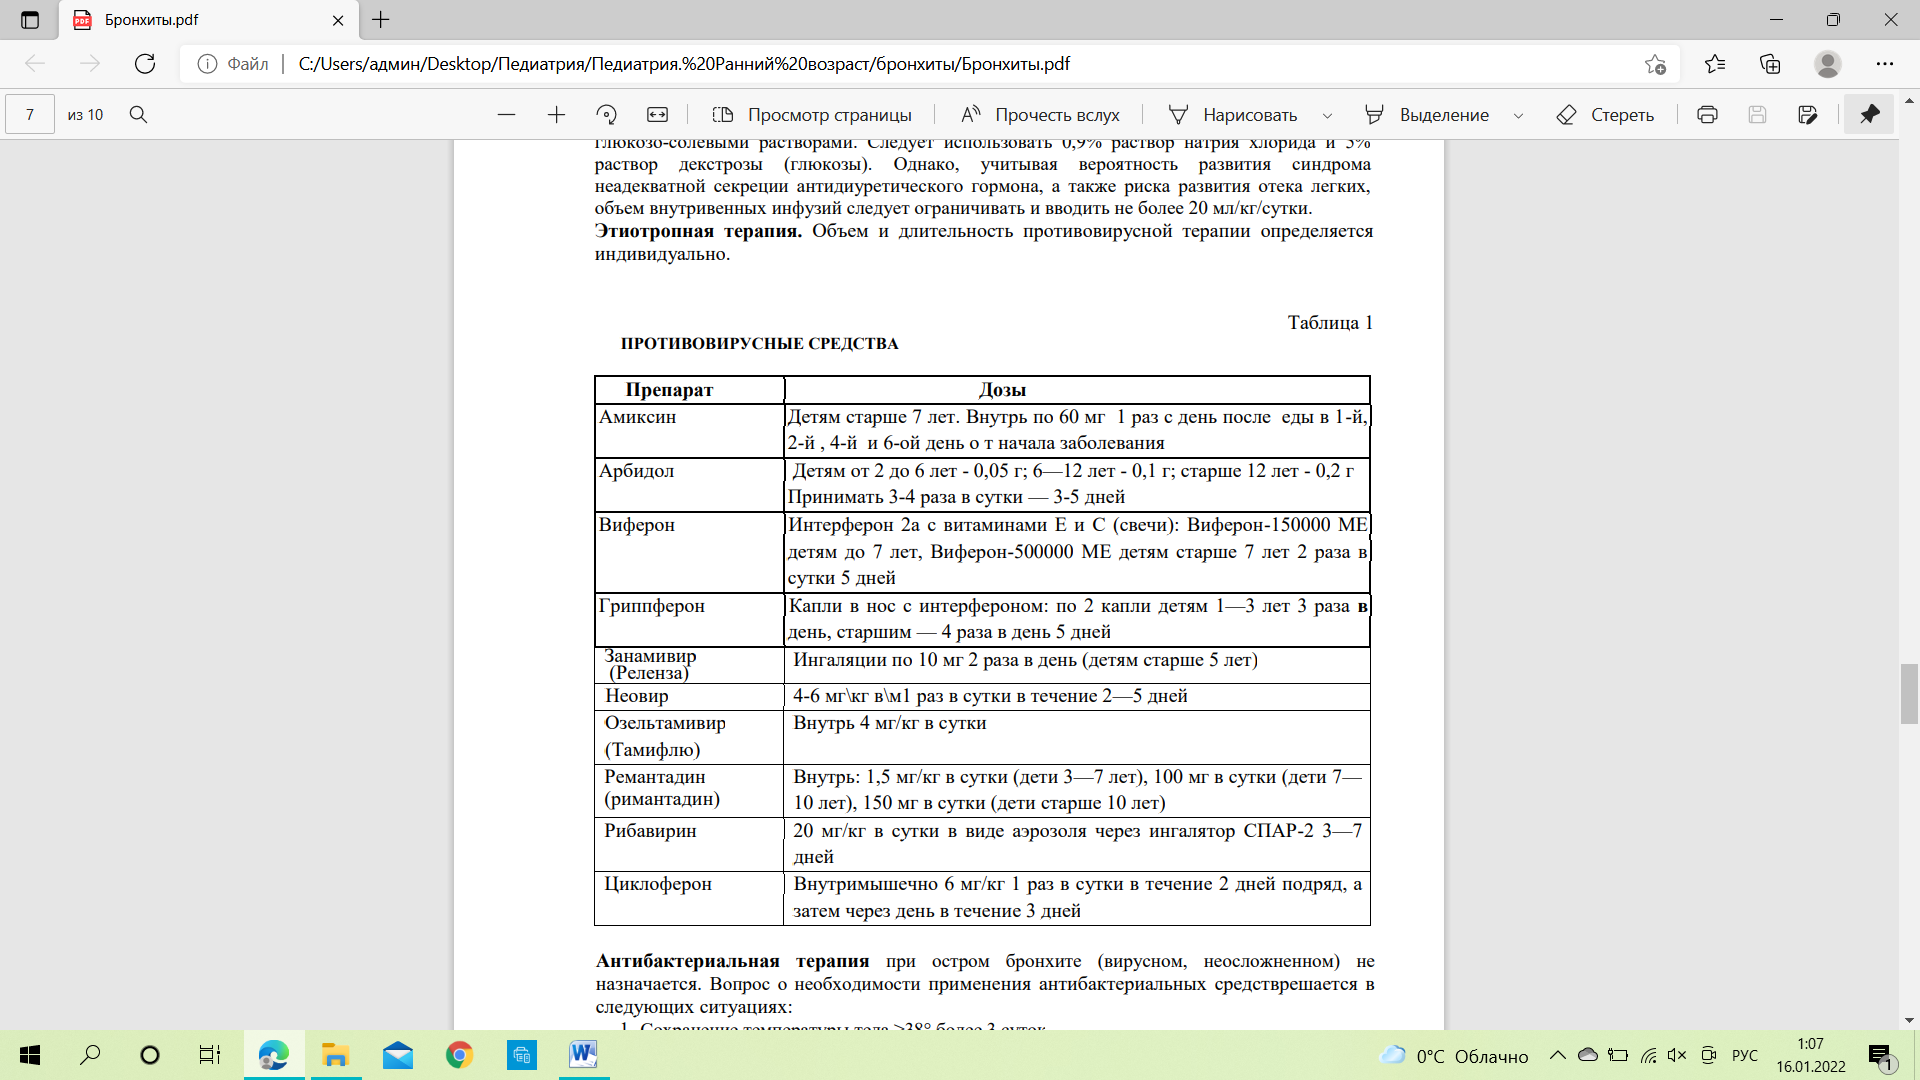Go back to previous page

[35, 64]
